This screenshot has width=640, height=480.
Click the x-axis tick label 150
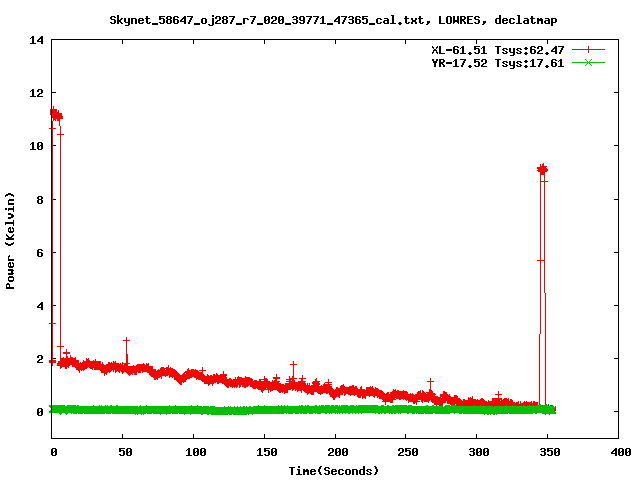[x=267, y=452]
